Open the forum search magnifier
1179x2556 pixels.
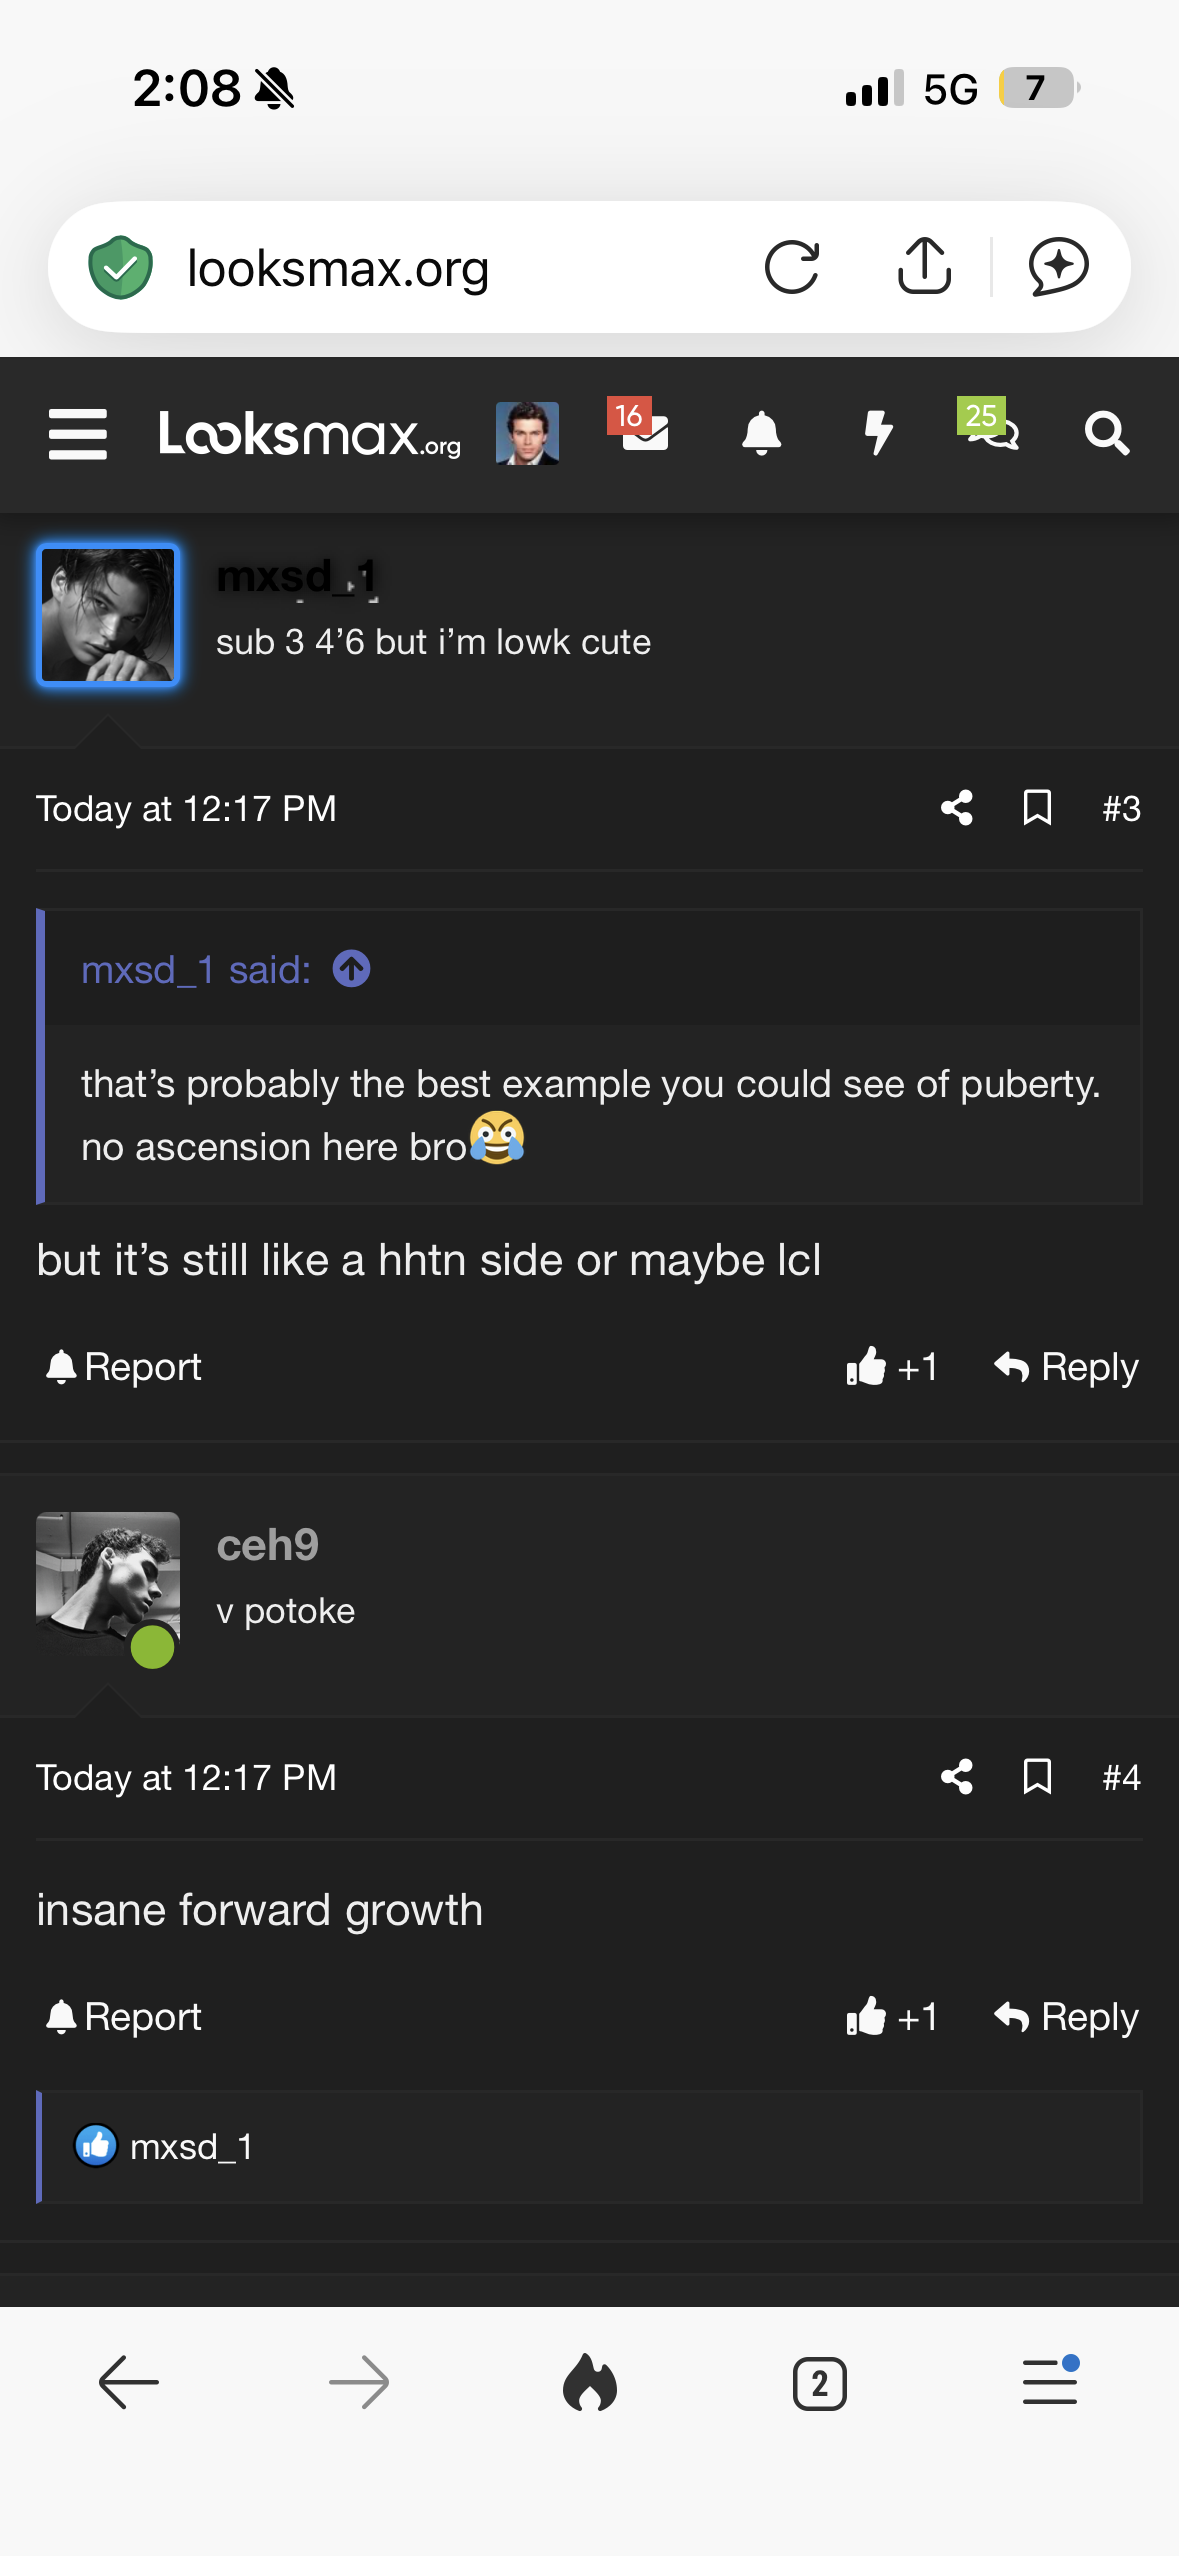point(1107,433)
